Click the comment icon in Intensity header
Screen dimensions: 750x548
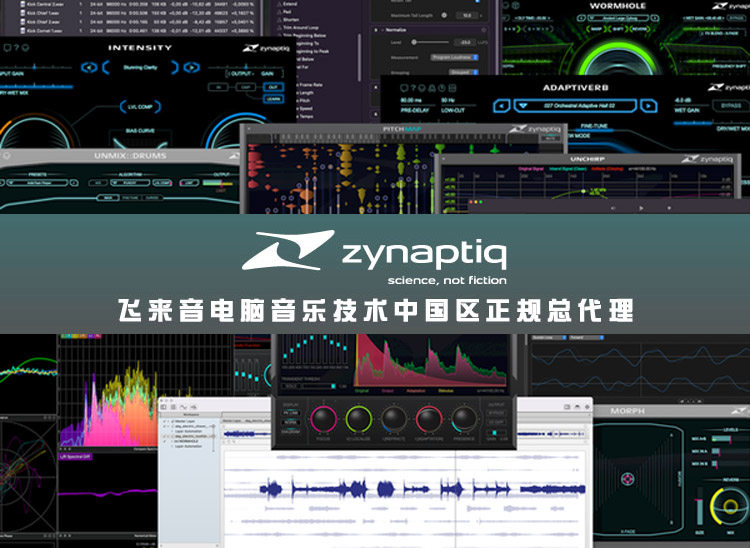tap(7, 48)
